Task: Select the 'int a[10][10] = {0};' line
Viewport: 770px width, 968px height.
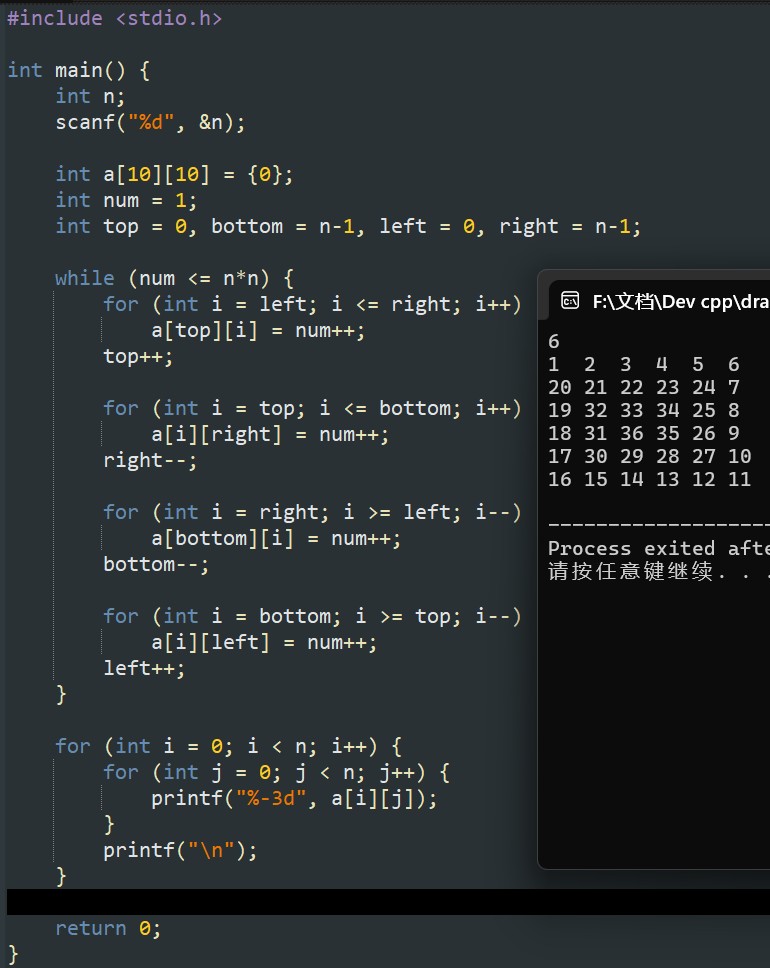Action: pyautogui.click(x=174, y=175)
